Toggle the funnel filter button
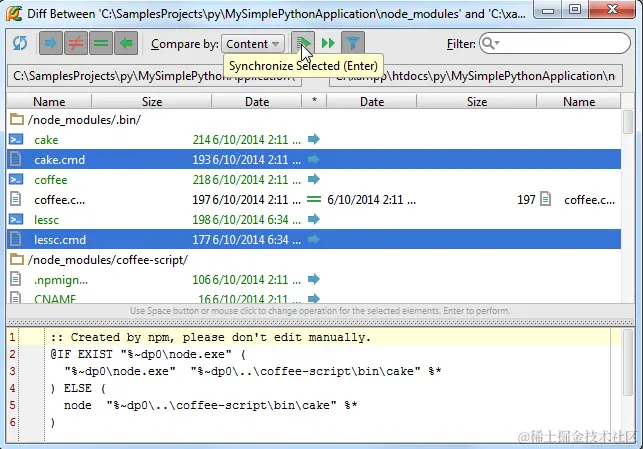The image size is (643, 449). coord(353,43)
